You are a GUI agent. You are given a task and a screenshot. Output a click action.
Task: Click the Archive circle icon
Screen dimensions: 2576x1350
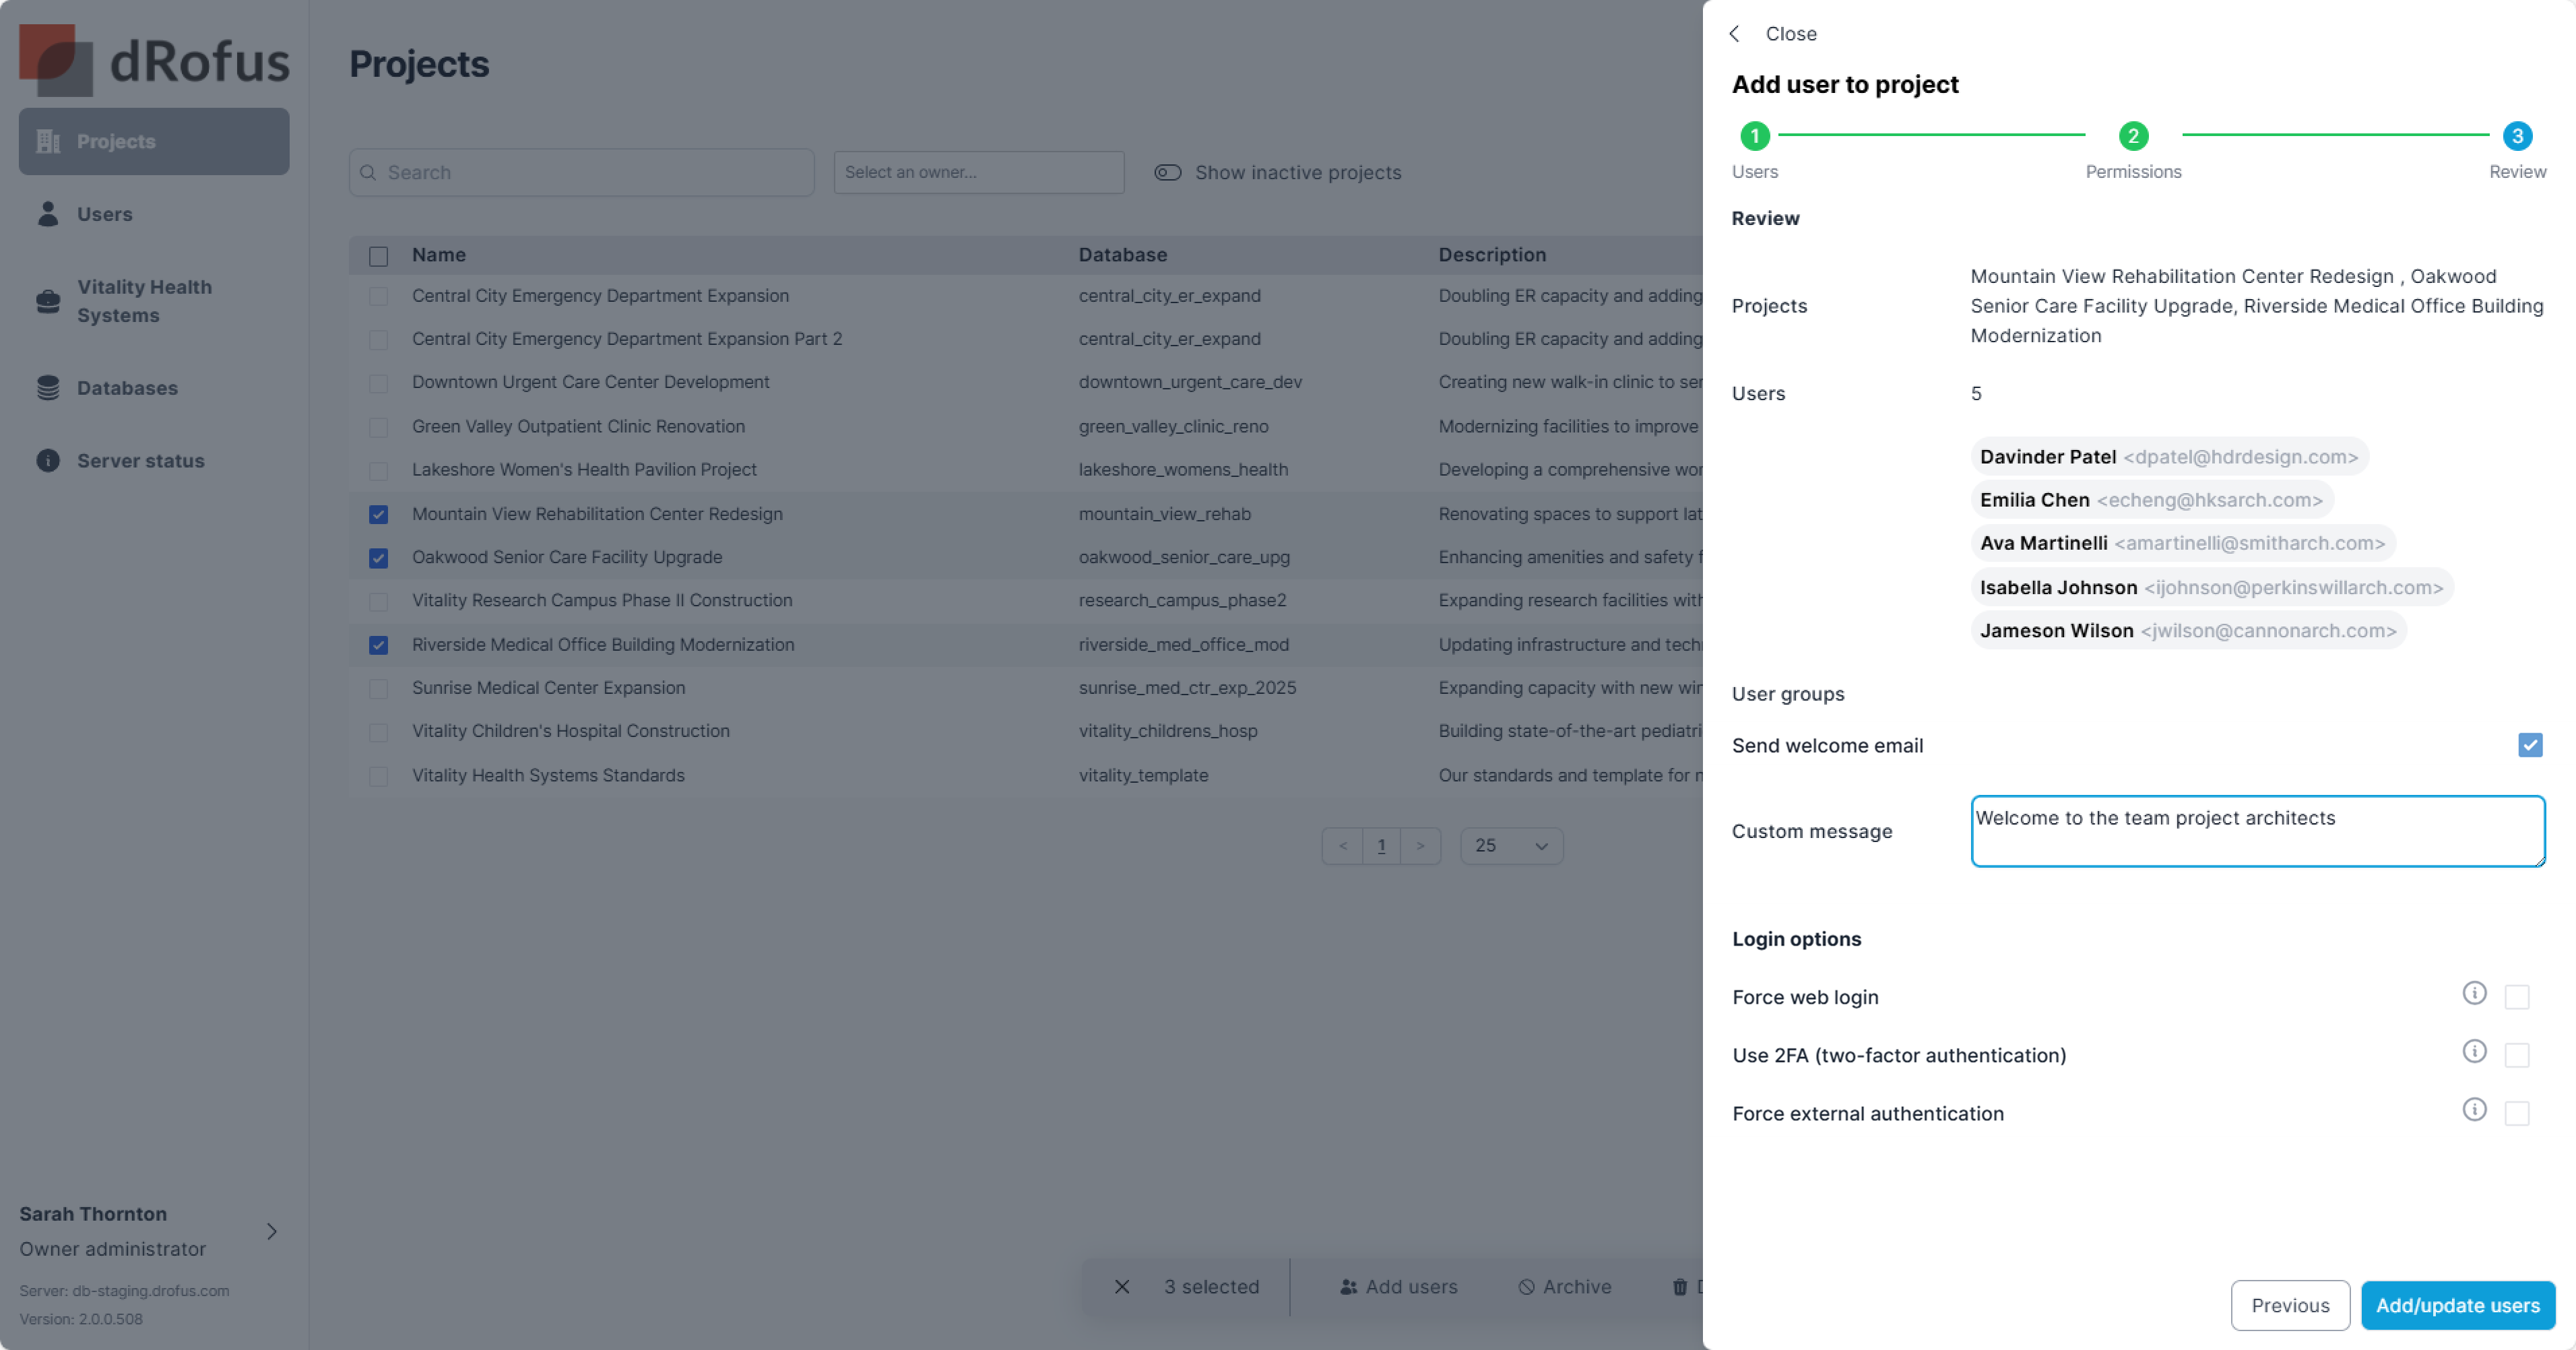[x=1526, y=1287]
